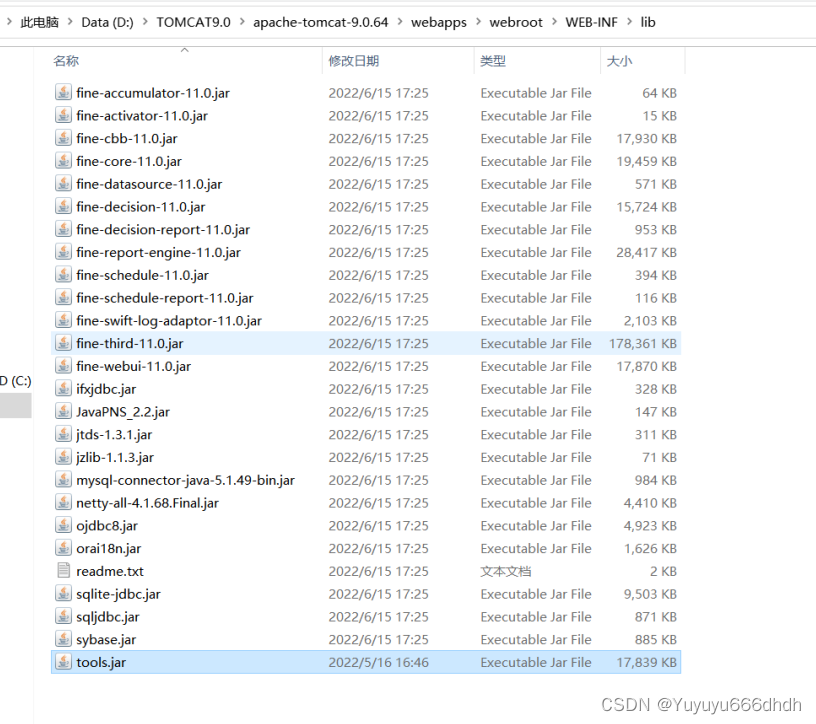The width and height of the screenshot is (816, 724).
Task: Select the file name fine-core-11.0.jar
Action: 129,161
